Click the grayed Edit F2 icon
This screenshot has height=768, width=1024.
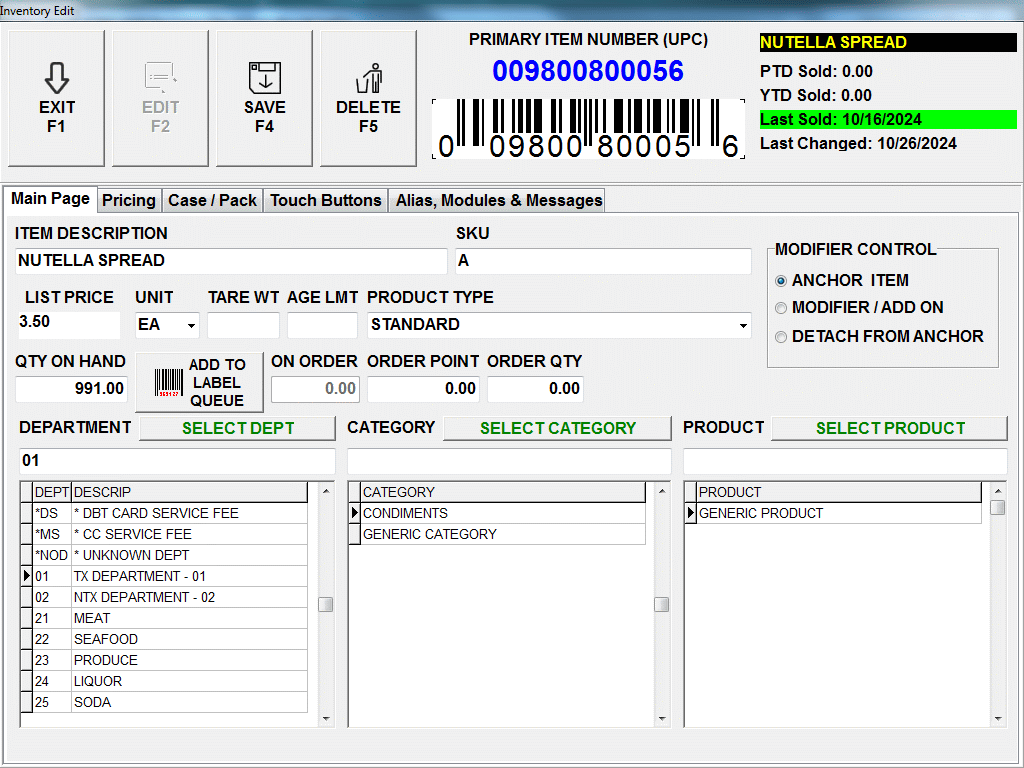[x=160, y=78]
